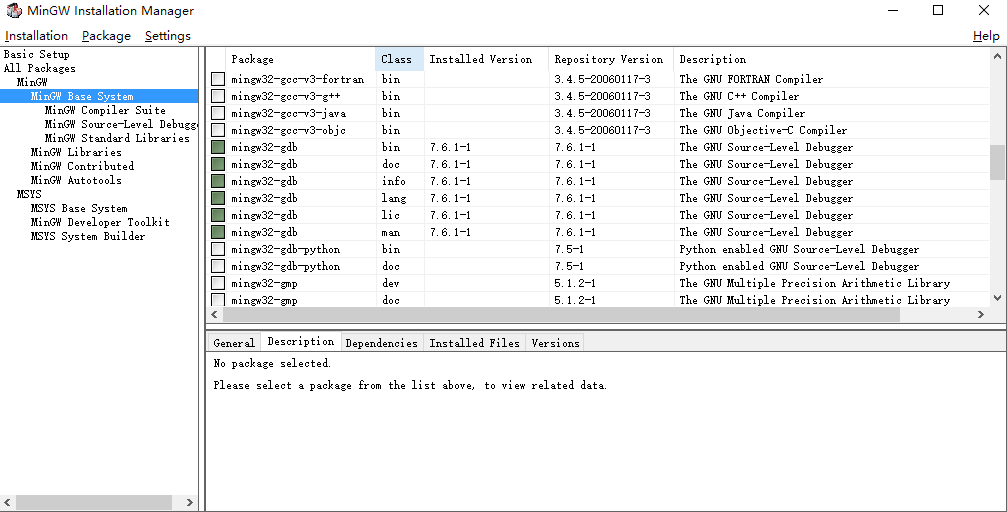
Task: Select MinGW Autotools tree item
Action: point(76,181)
